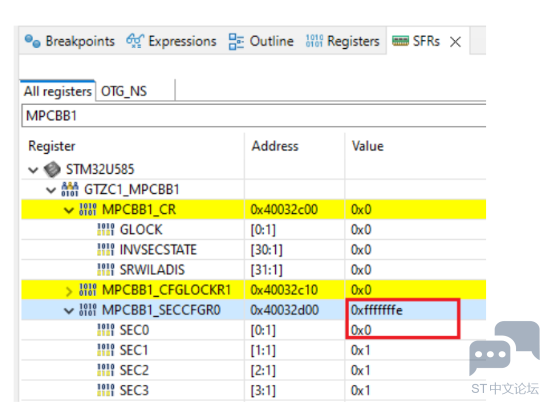Click the Value column header
548x404 pixels.
point(416,146)
